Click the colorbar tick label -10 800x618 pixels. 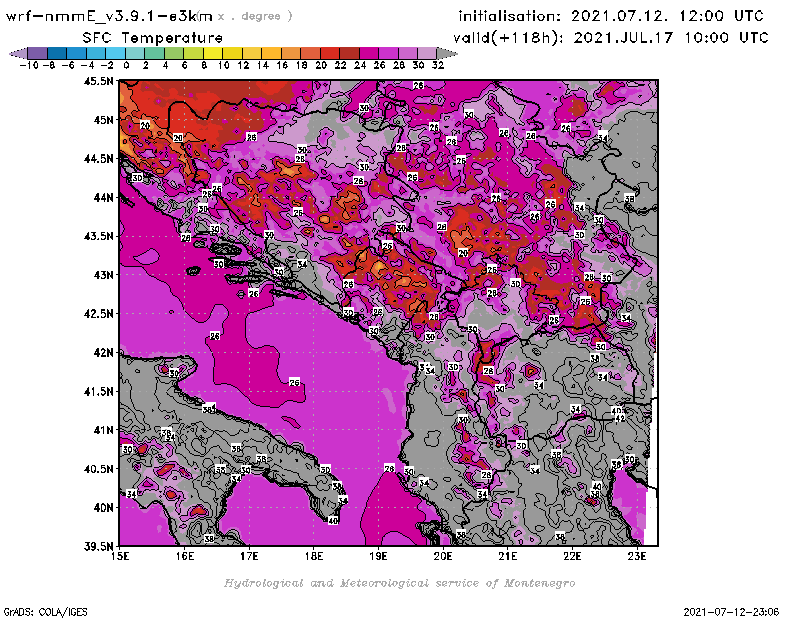point(29,65)
